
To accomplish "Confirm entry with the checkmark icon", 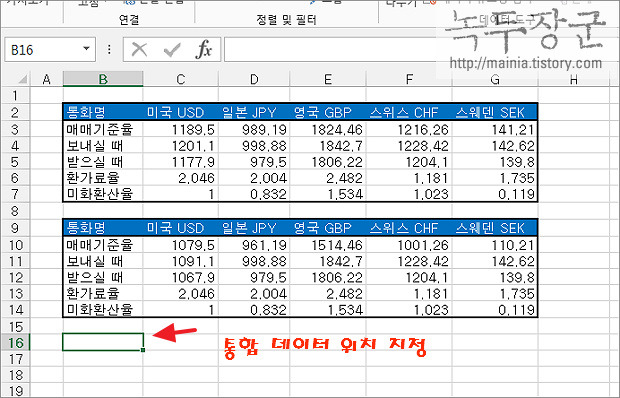I will (172, 50).
